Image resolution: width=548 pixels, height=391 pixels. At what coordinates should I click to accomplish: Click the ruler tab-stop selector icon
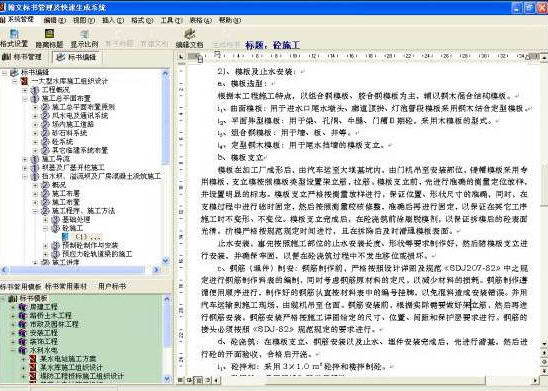click(x=181, y=56)
